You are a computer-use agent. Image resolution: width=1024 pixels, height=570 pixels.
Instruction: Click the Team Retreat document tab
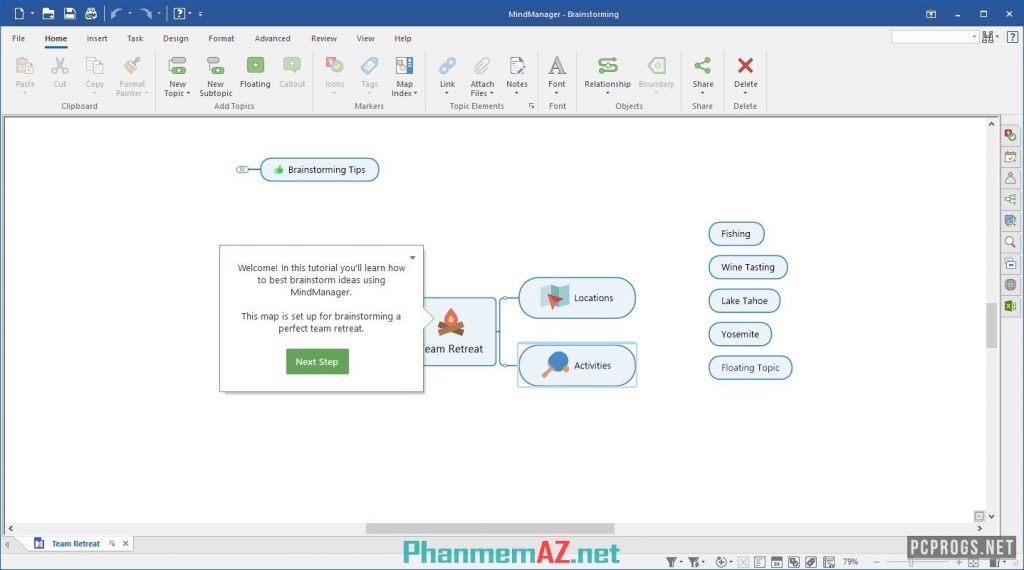(76, 543)
